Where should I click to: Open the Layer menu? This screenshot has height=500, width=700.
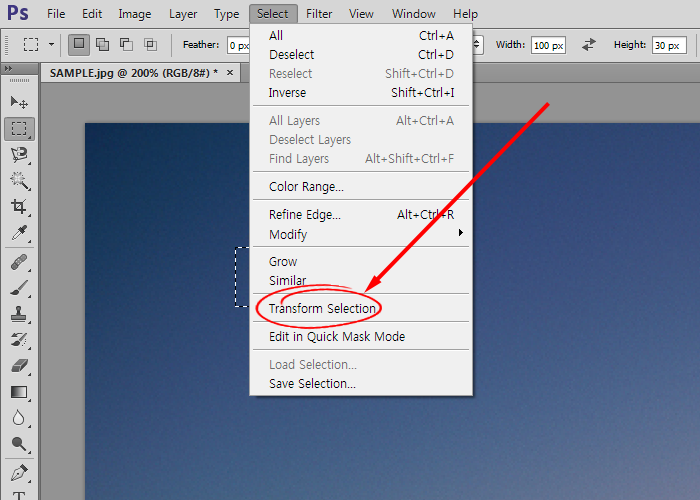[x=183, y=14]
